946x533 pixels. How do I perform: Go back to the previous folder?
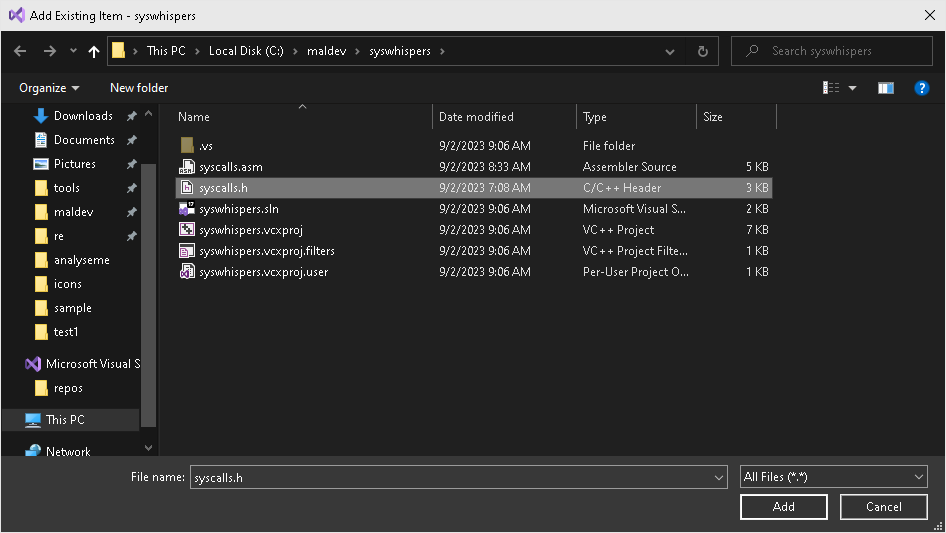click(x=20, y=51)
